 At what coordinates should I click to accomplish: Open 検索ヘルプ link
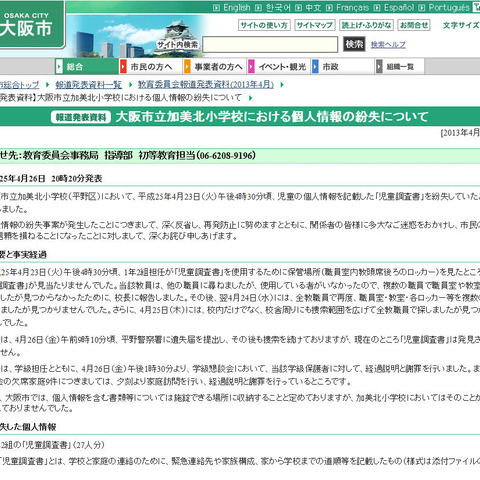click(388, 44)
